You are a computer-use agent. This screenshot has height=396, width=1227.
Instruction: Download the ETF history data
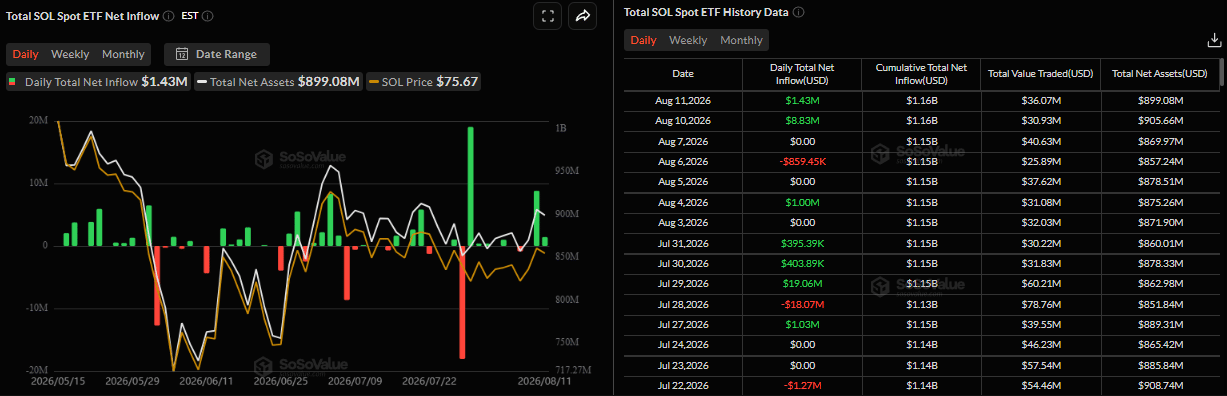tap(1215, 40)
